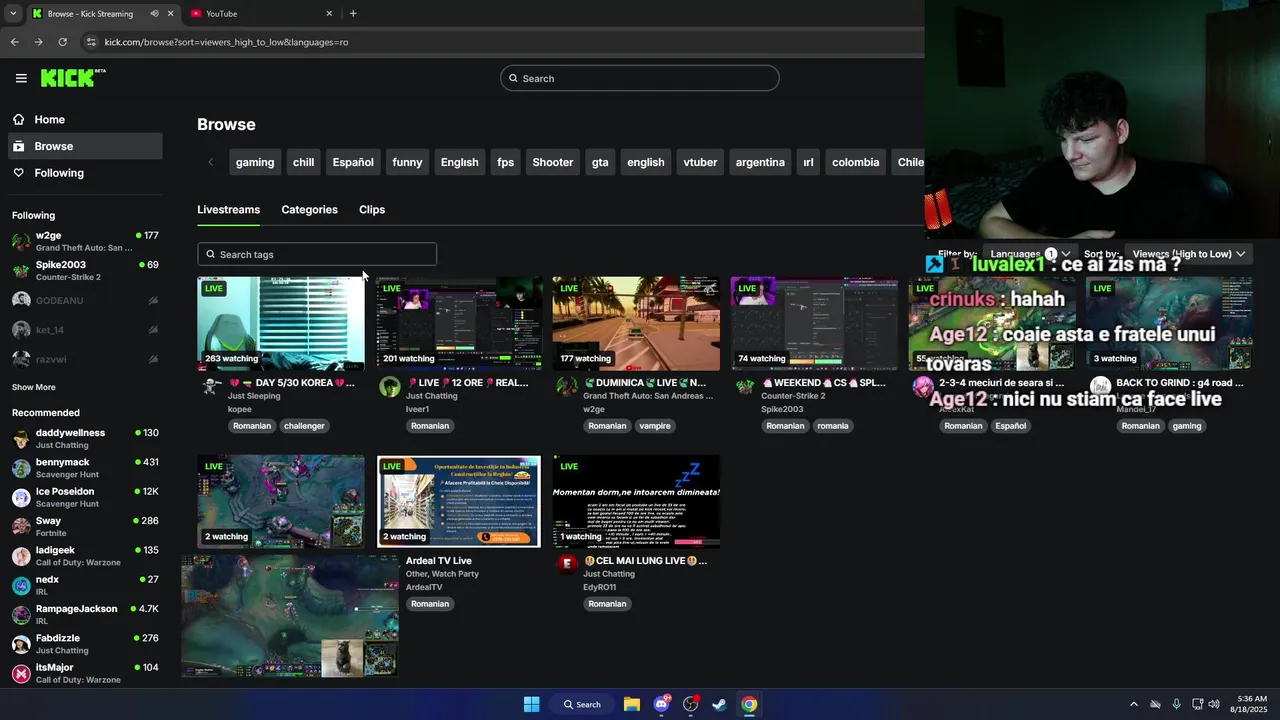Image resolution: width=1280 pixels, height=720 pixels.
Task: Open RampageJackson in Recommended list
Action: click(x=85, y=614)
